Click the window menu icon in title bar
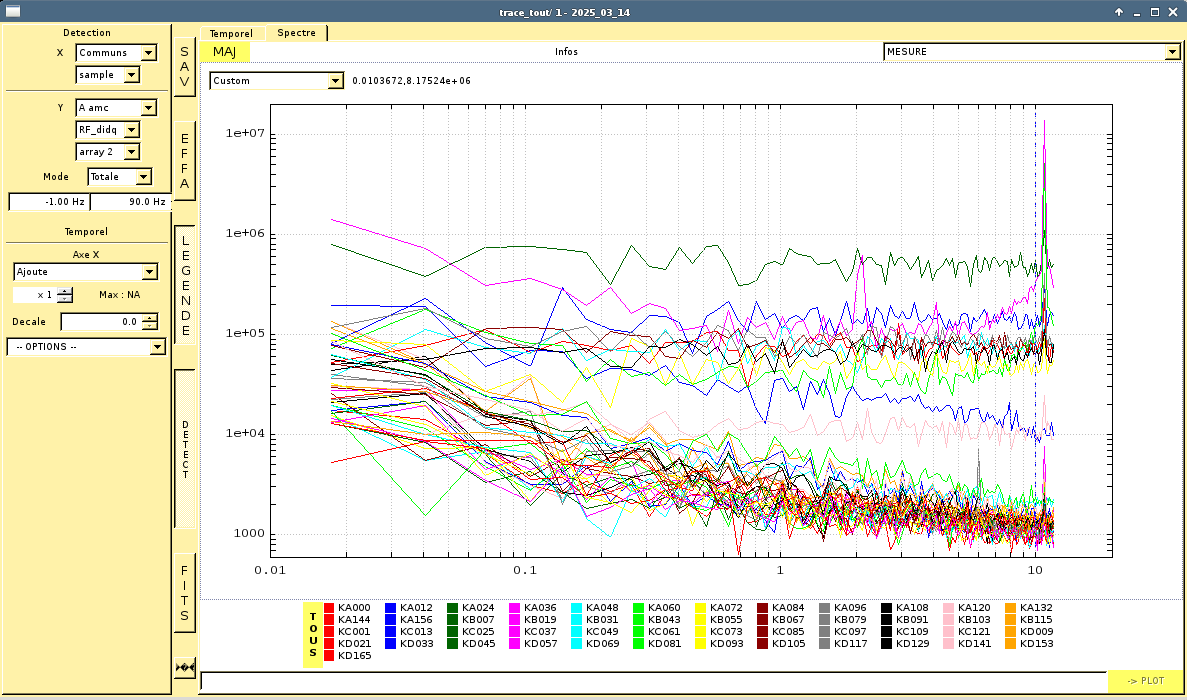The image size is (1187, 700). 13,11
